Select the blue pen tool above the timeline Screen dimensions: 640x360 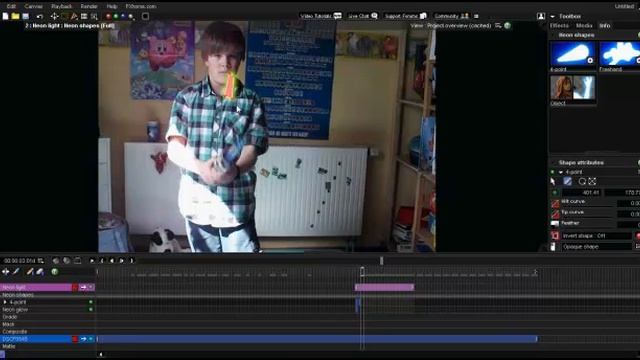coord(16,271)
